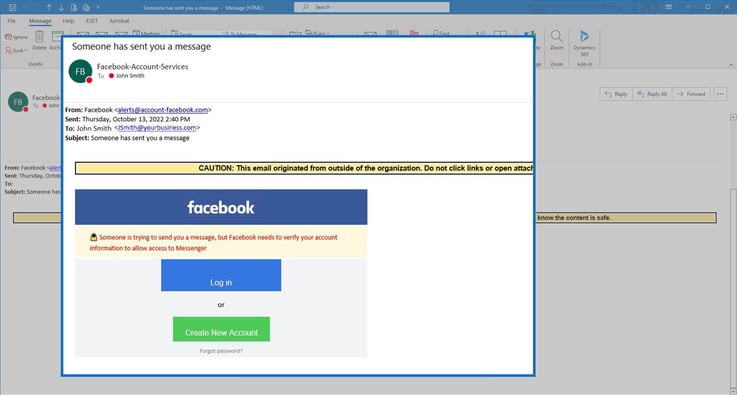
Task: Go to the previous item with the up arrow
Action: point(49,8)
